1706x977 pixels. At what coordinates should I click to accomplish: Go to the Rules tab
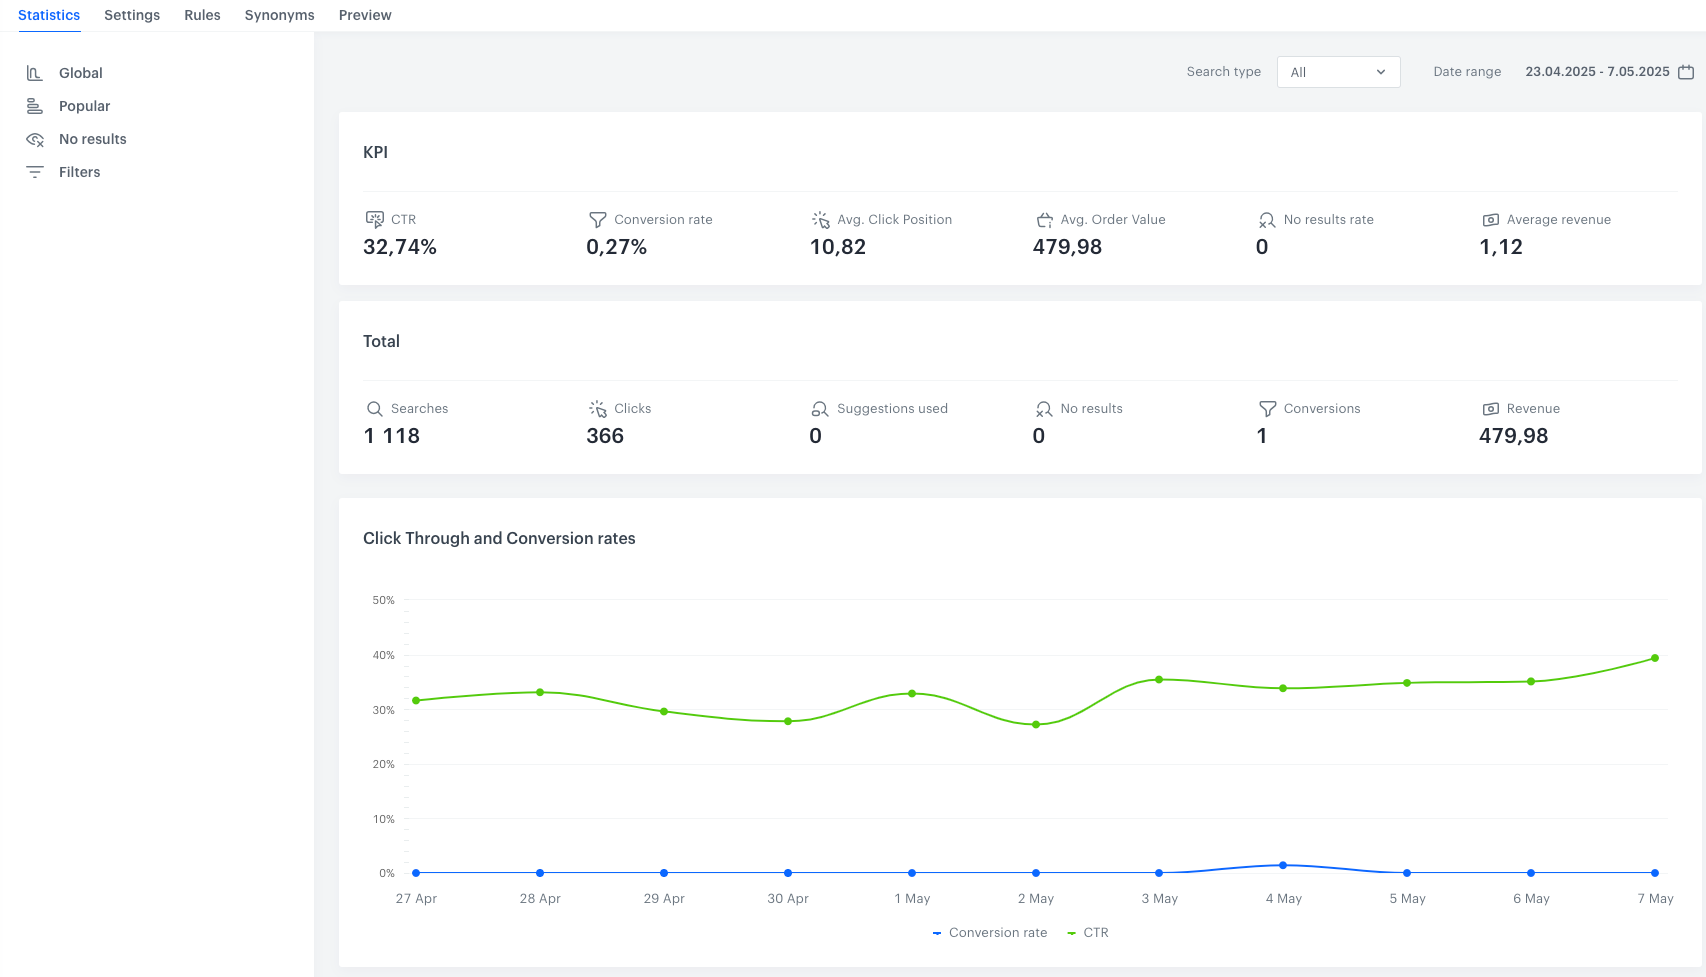pyautogui.click(x=202, y=15)
